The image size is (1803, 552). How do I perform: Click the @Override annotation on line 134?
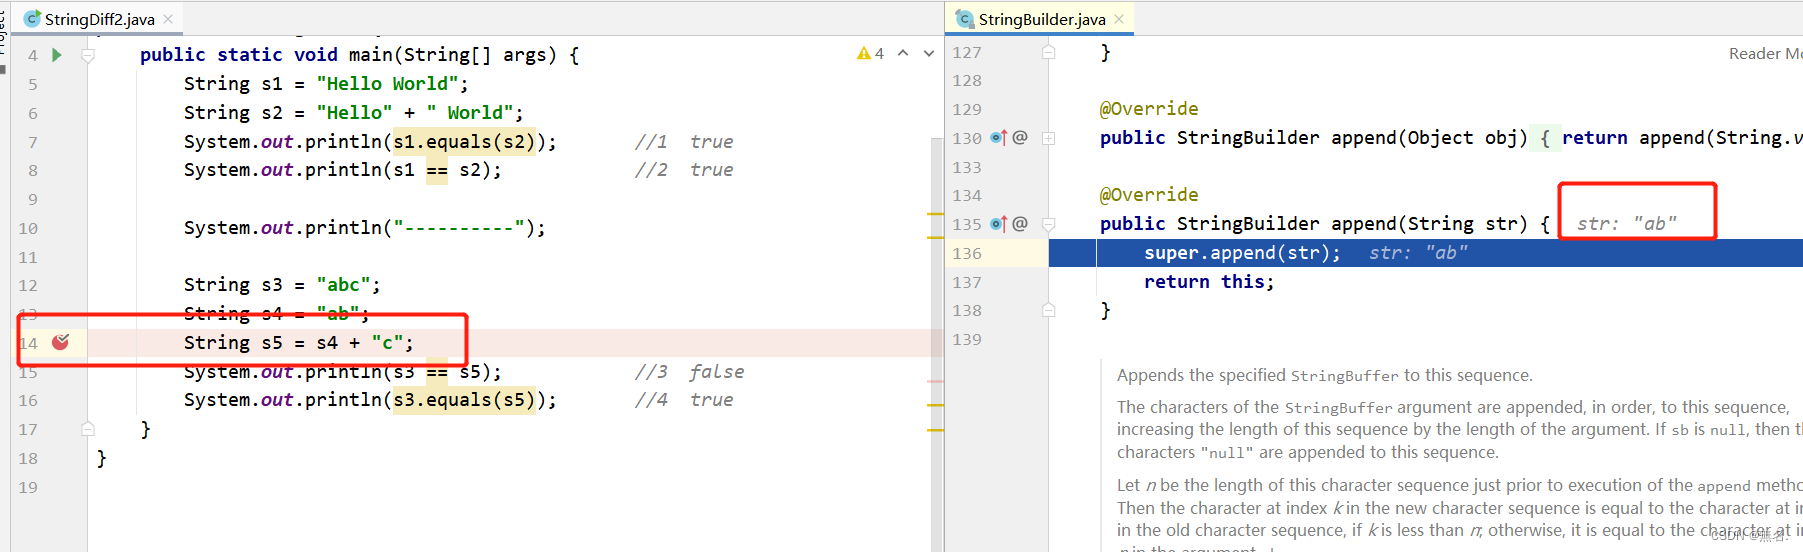pyautogui.click(x=1149, y=195)
